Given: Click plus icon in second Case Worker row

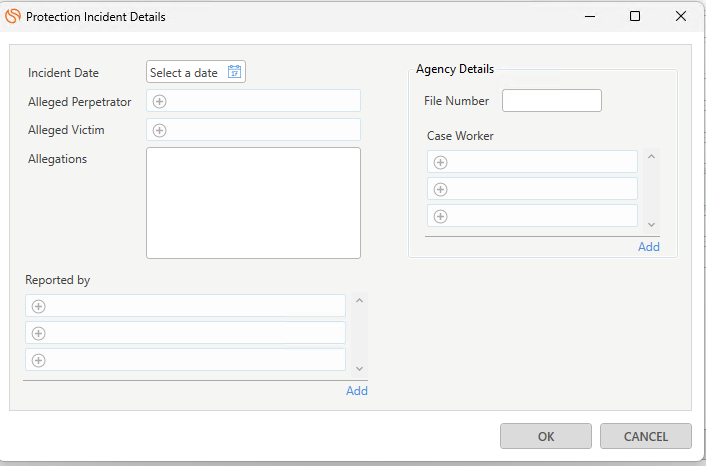Looking at the screenshot, I should coord(440,190).
